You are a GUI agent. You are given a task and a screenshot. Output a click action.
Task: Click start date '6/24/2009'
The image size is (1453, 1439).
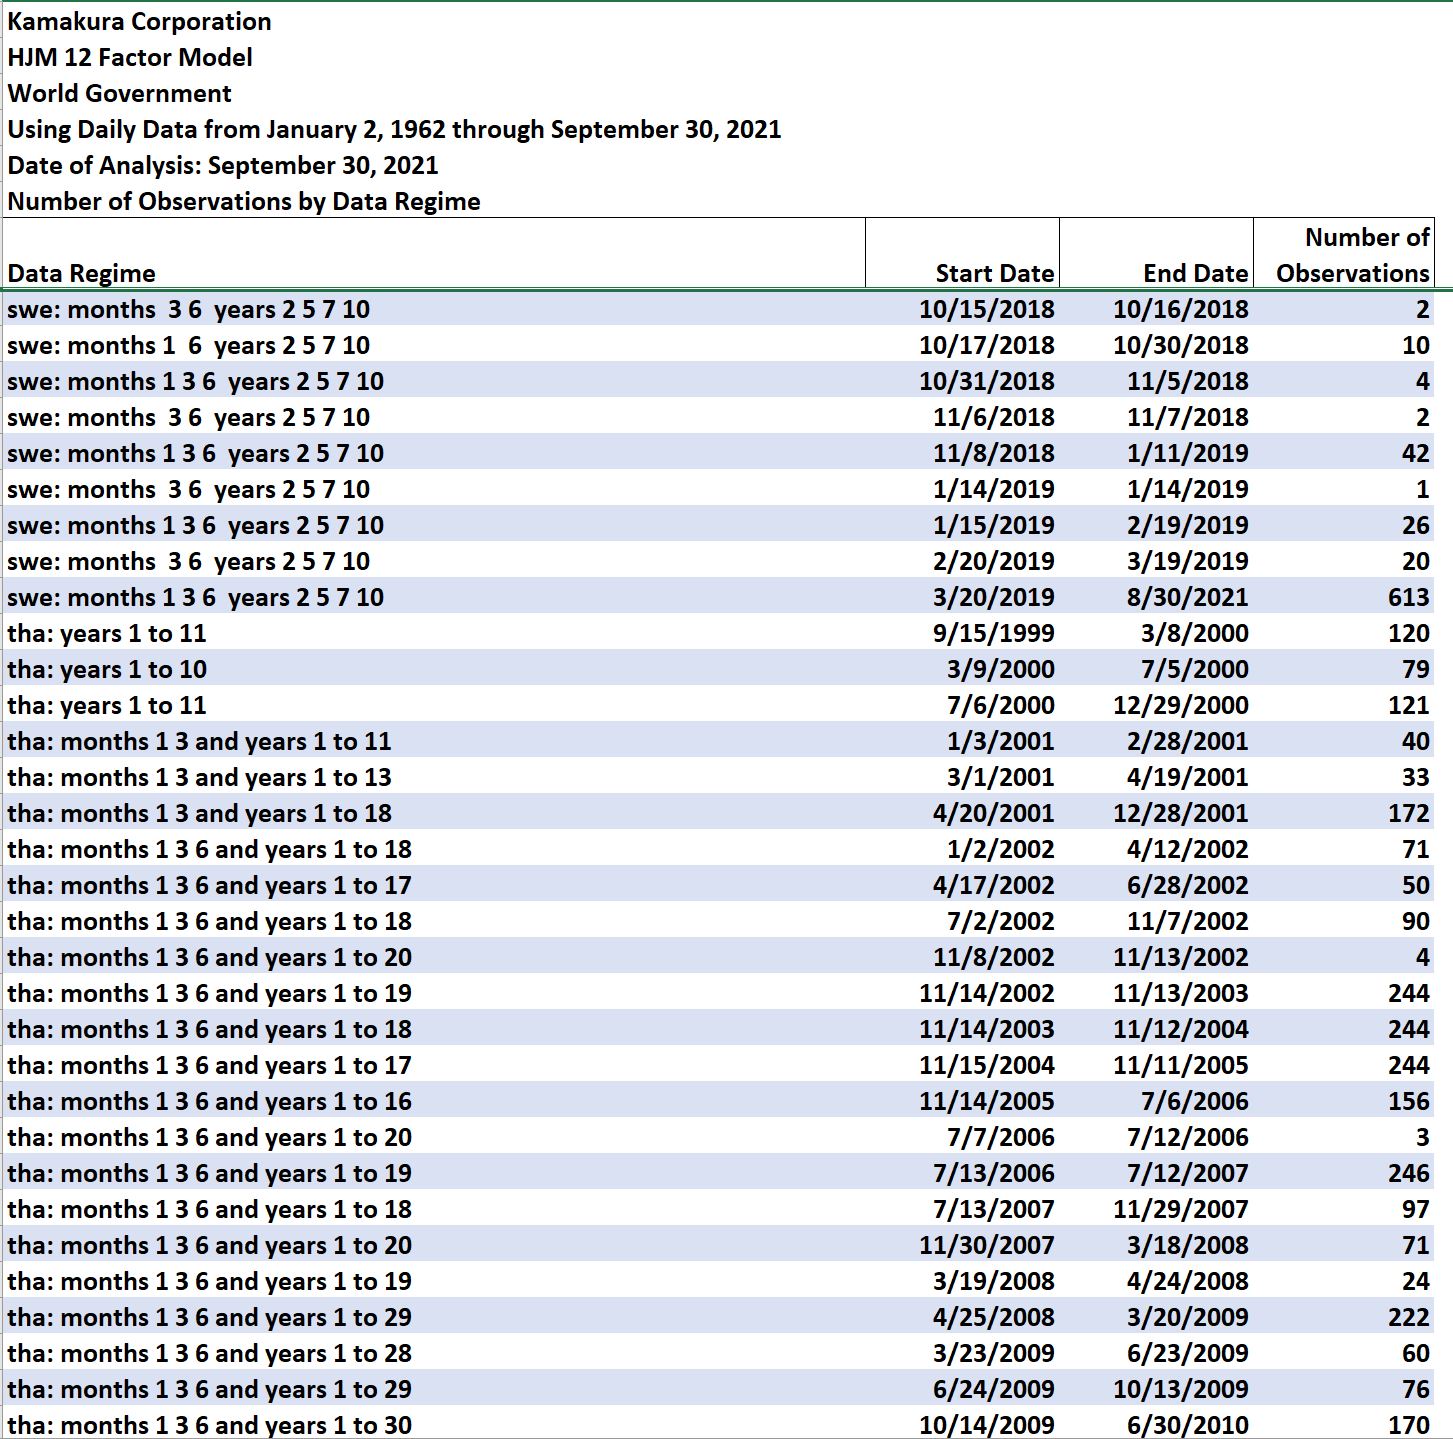(993, 1390)
